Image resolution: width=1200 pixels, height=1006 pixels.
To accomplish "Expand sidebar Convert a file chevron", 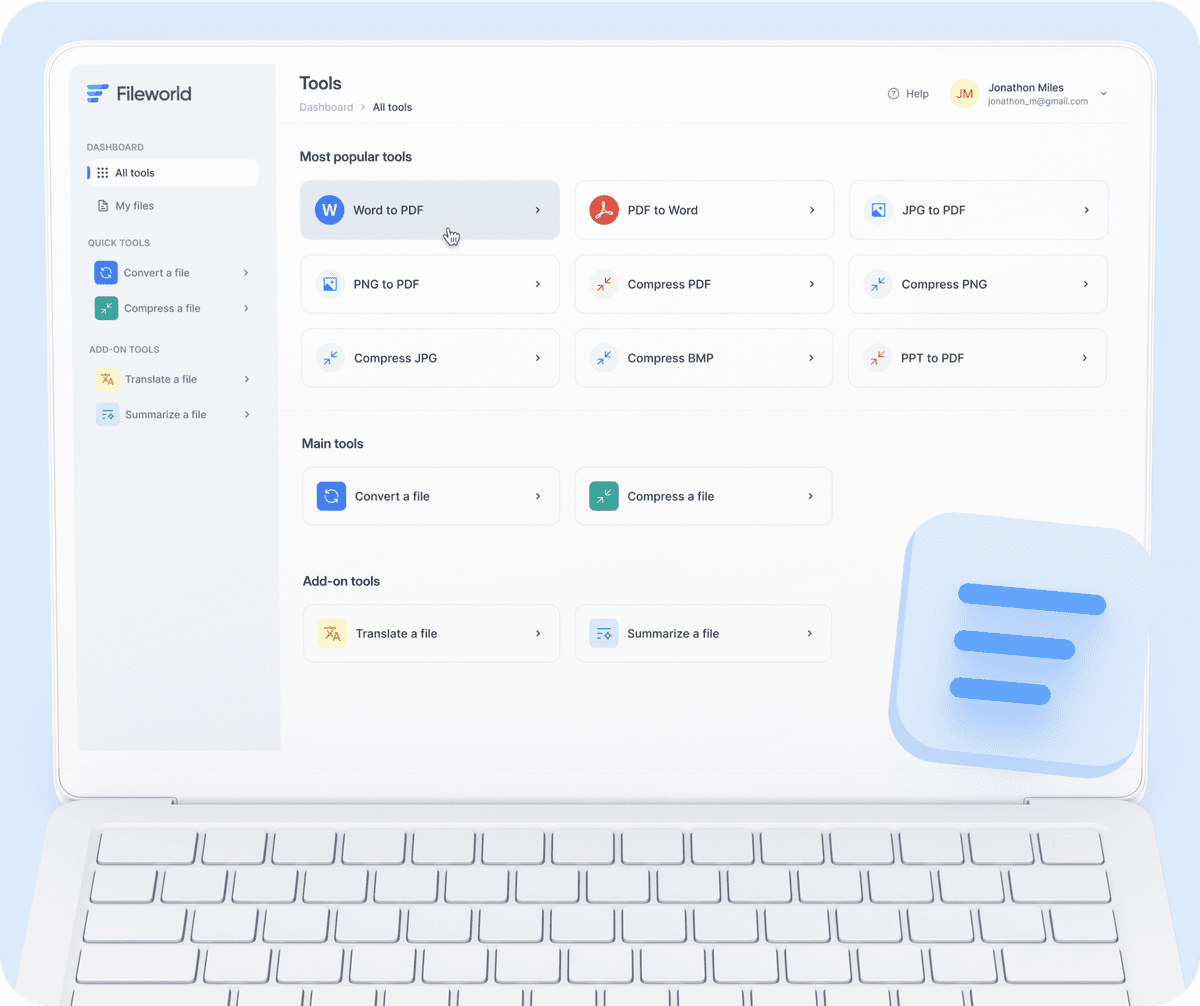I will pyautogui.click(x=246, y=273).
